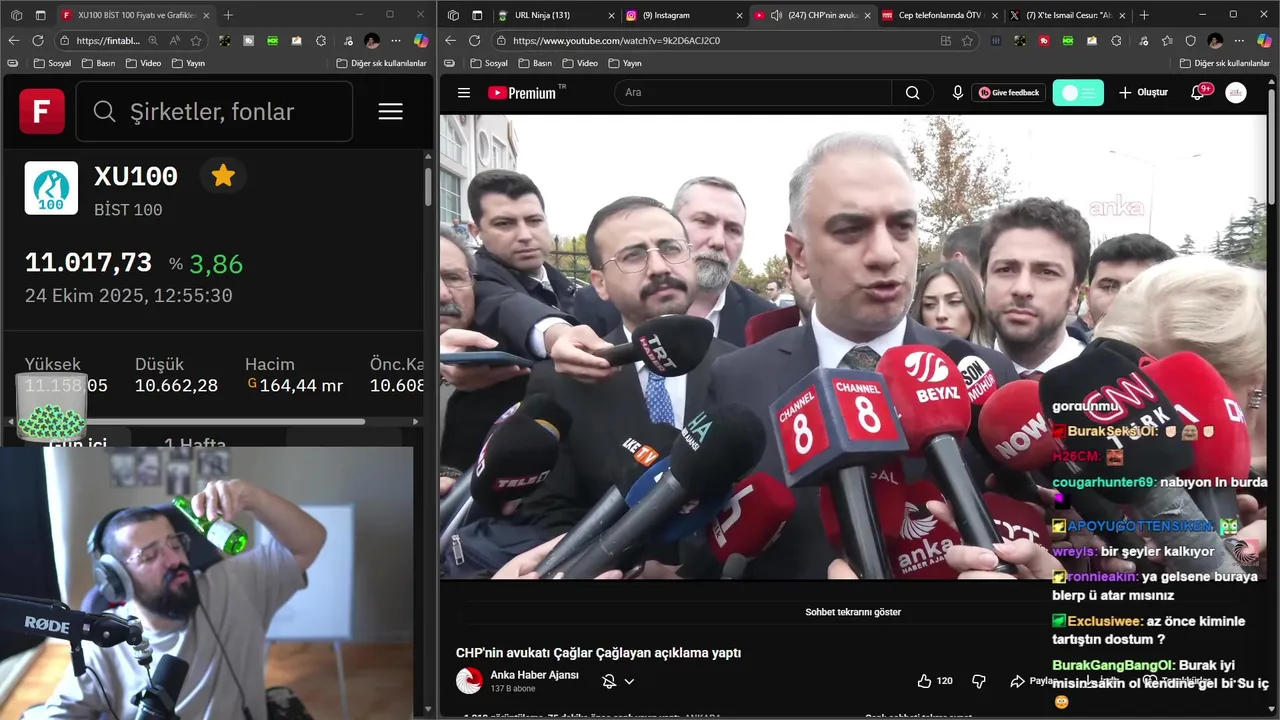The height and width of the screenshot is (720, 1280).
Task: Start YouTube voice search with microphone
Action: pos(957,92)
